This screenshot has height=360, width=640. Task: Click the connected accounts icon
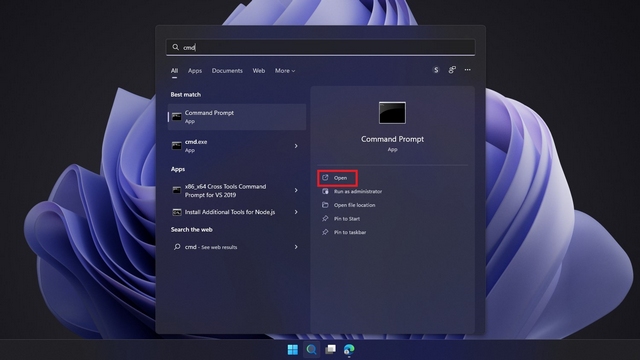452,70
